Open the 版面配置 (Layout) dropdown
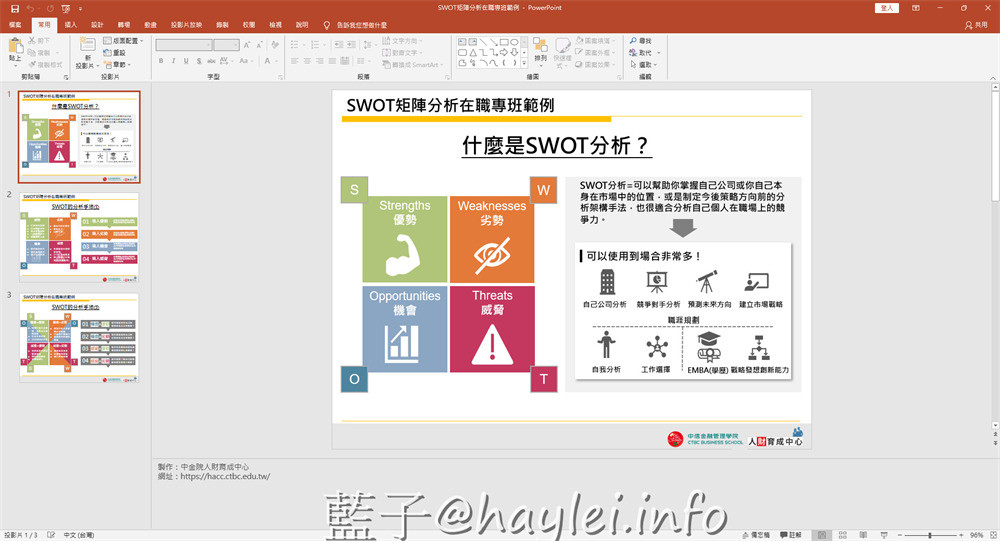 [x=123, y=41]
